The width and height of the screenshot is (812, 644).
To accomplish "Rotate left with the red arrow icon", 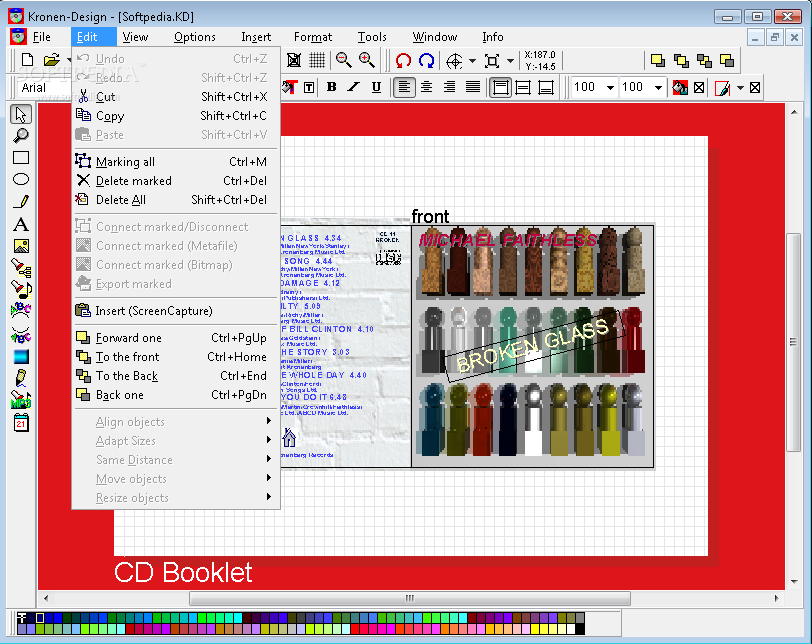I will tap(403, 61).
